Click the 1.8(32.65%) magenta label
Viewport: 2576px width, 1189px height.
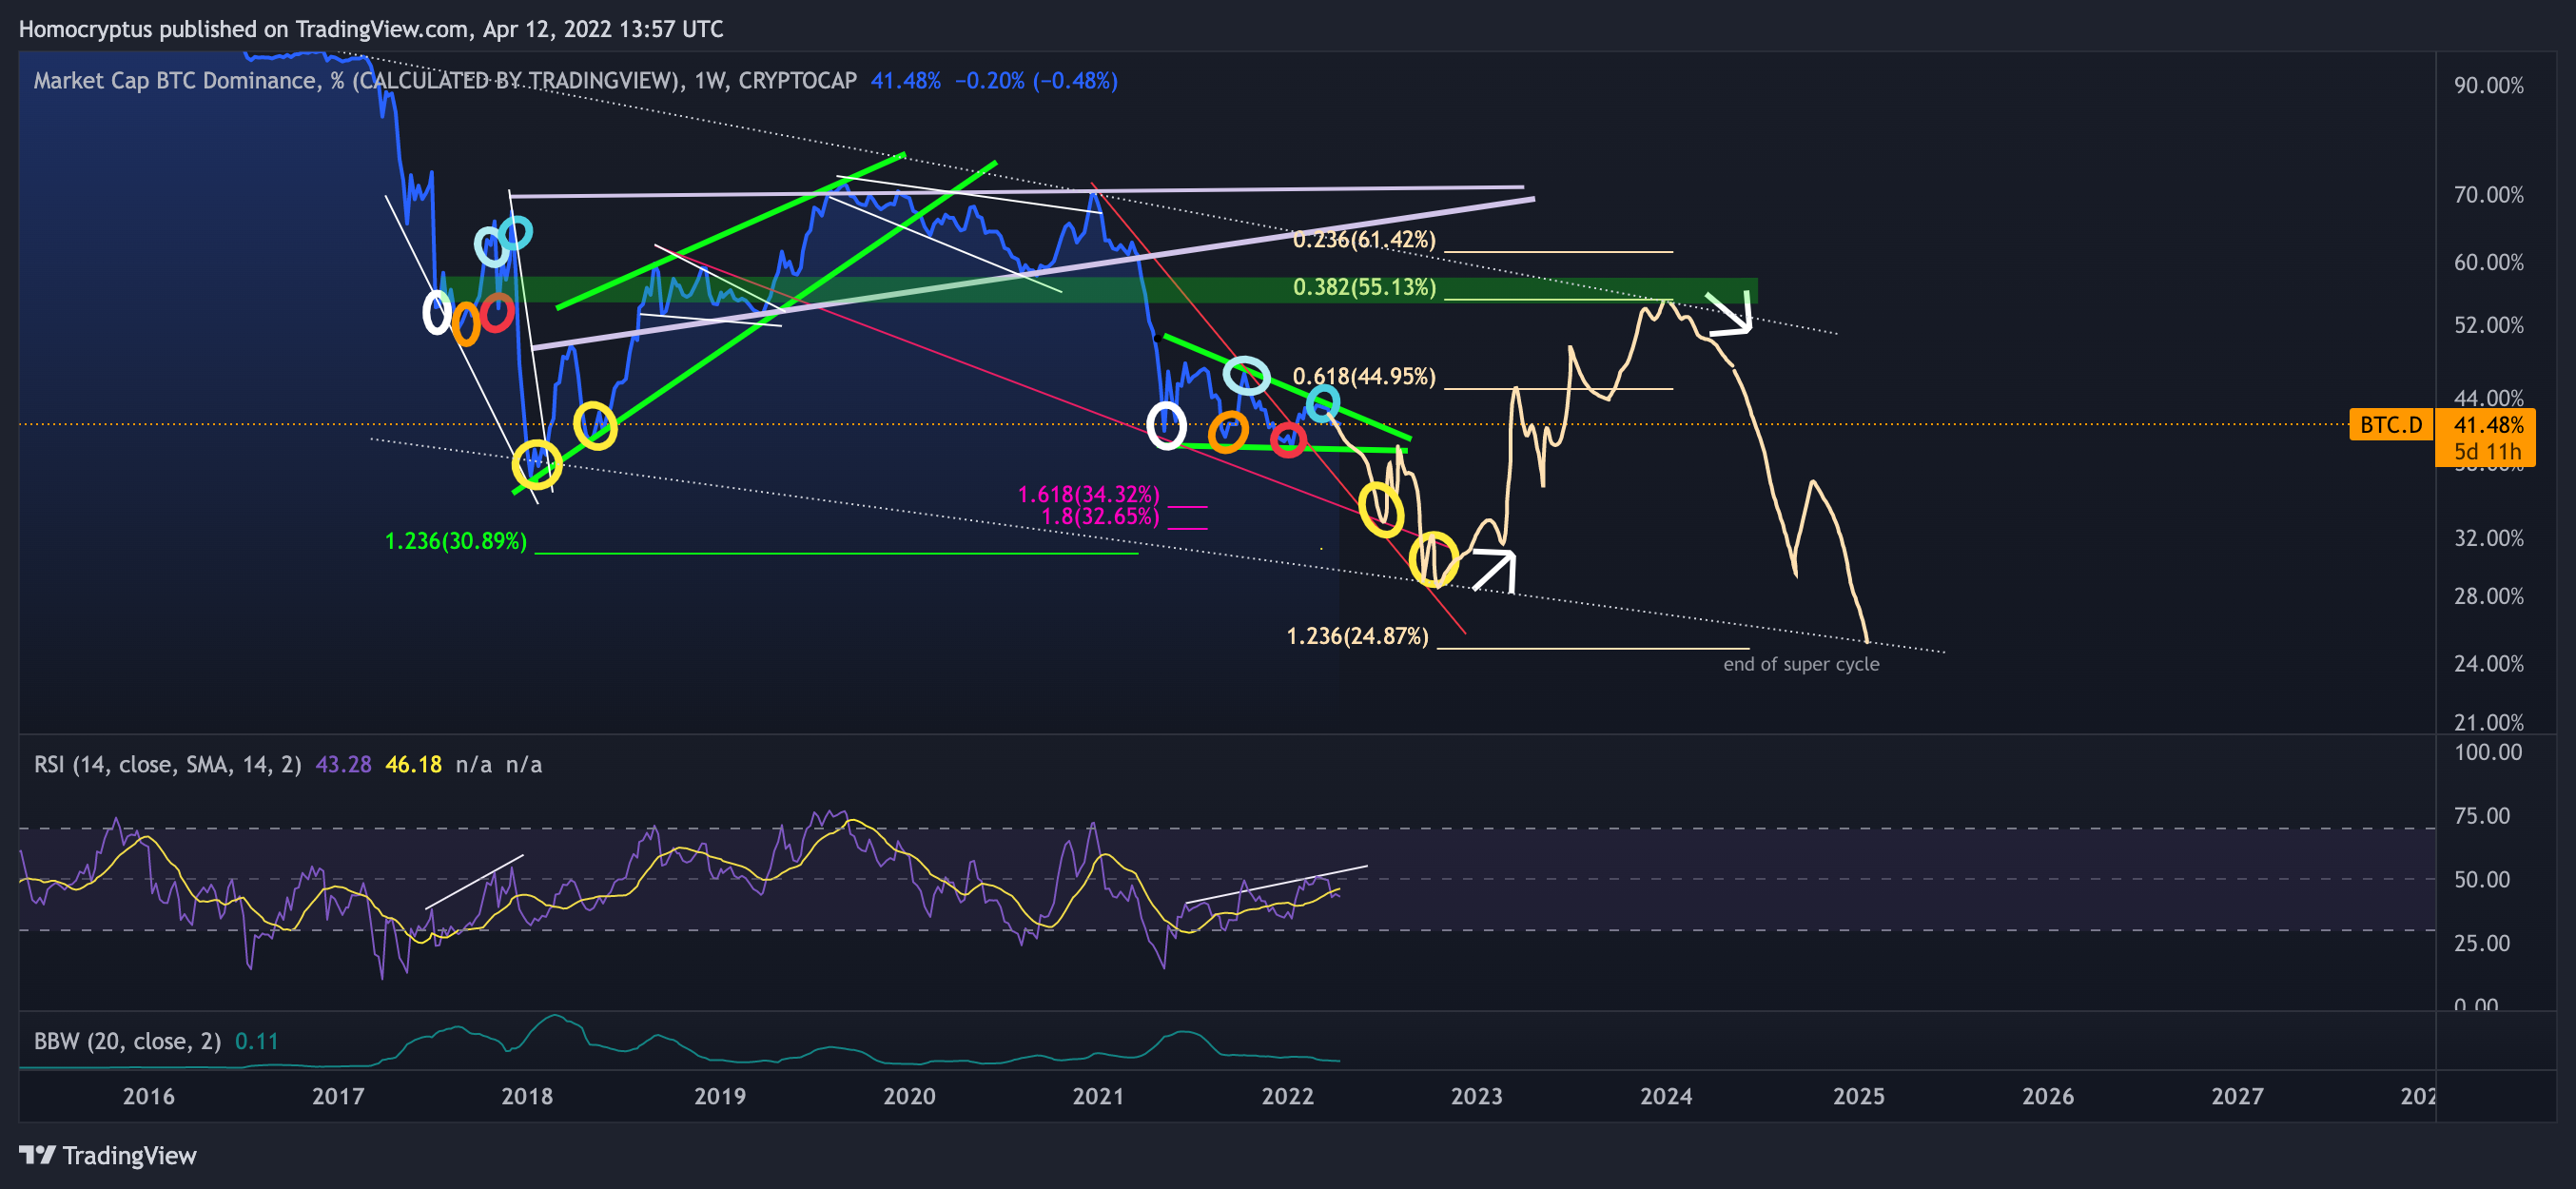pyautogui.click(x=1100, y=516)
